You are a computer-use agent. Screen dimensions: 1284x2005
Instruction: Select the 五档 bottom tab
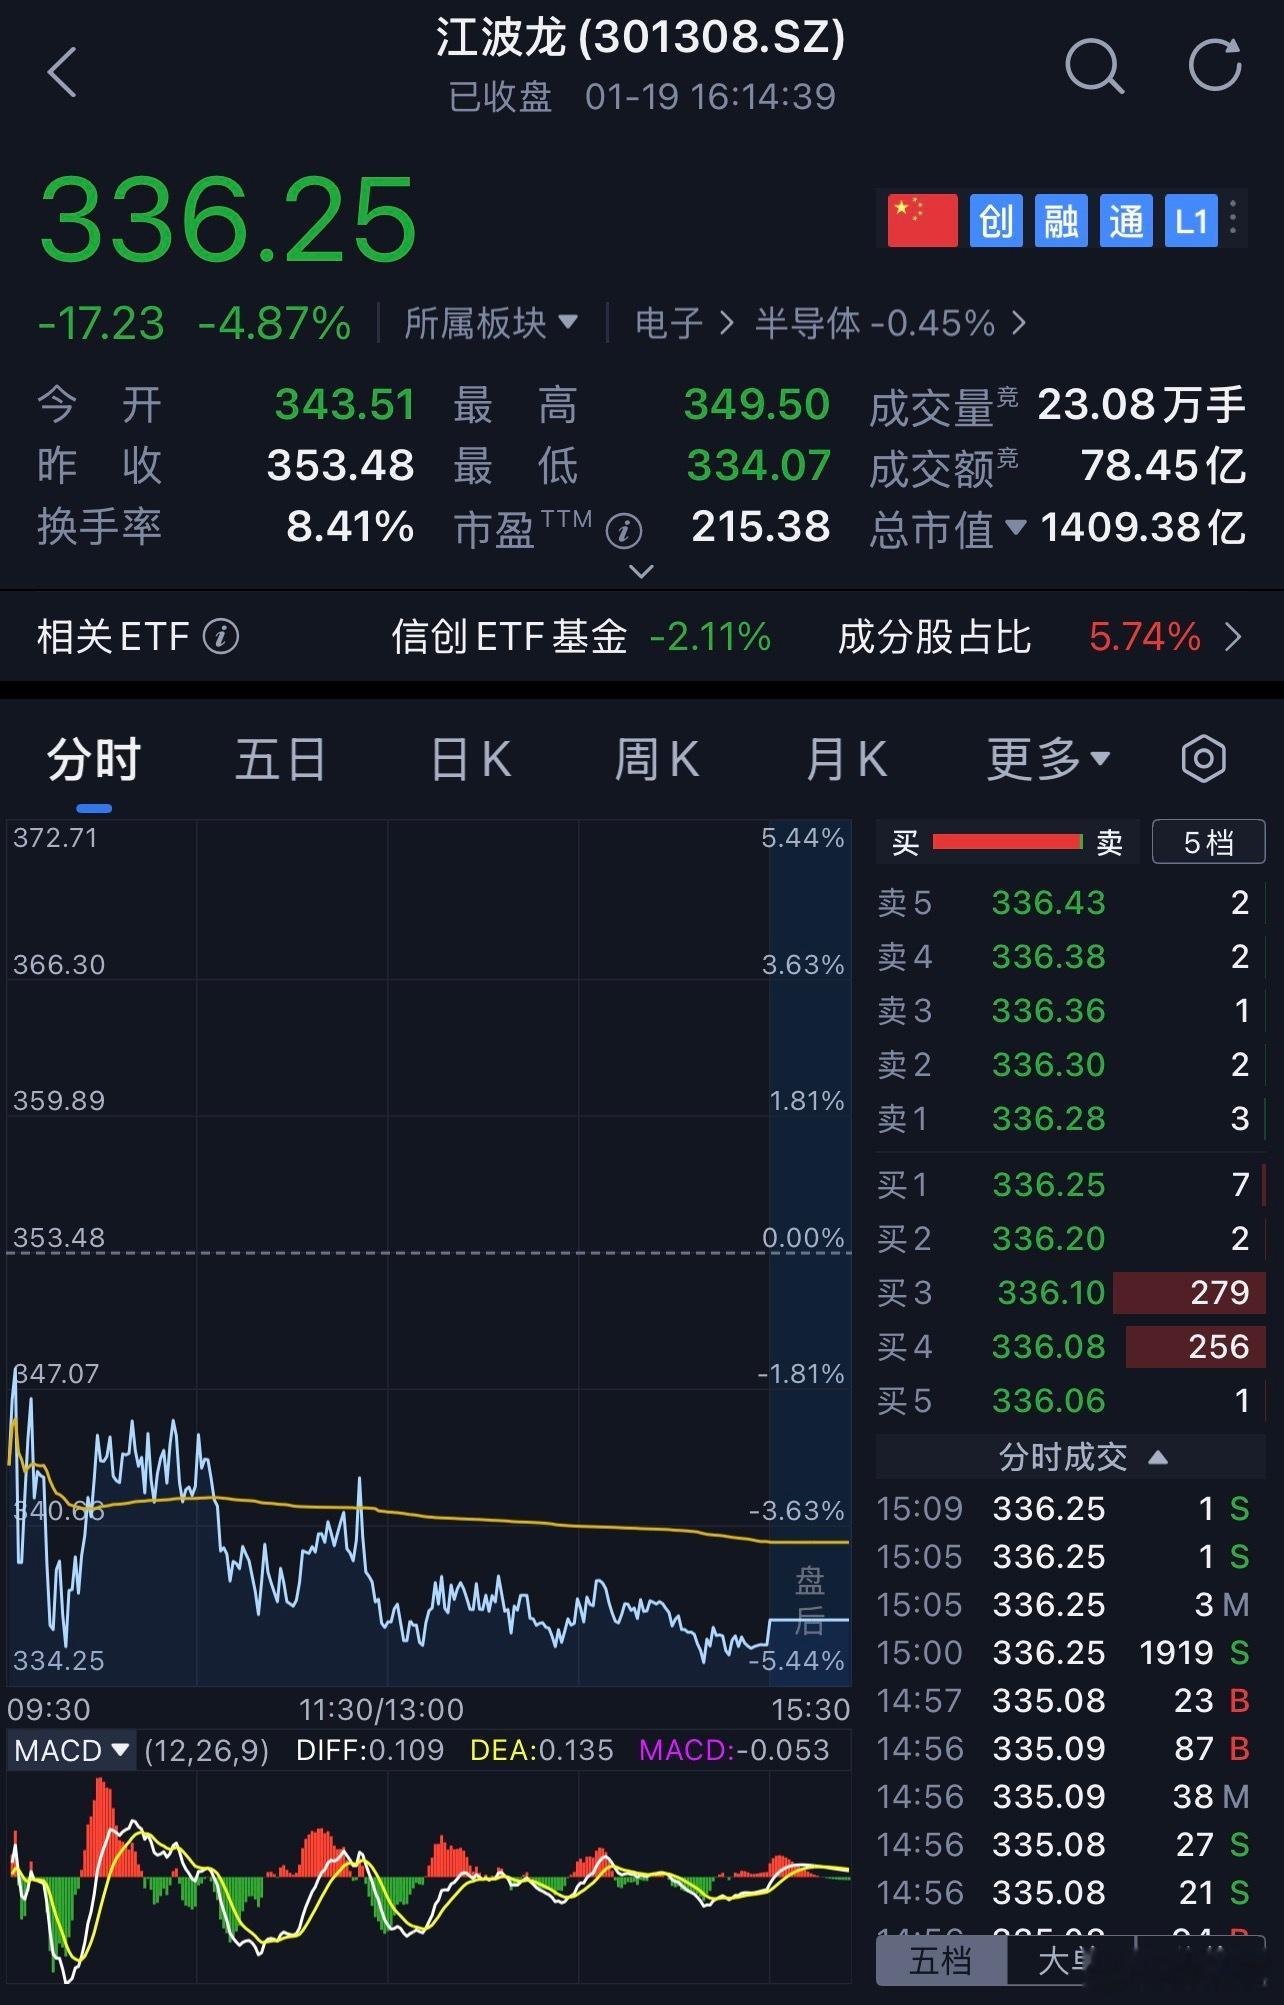click(x=940, y=1961)
